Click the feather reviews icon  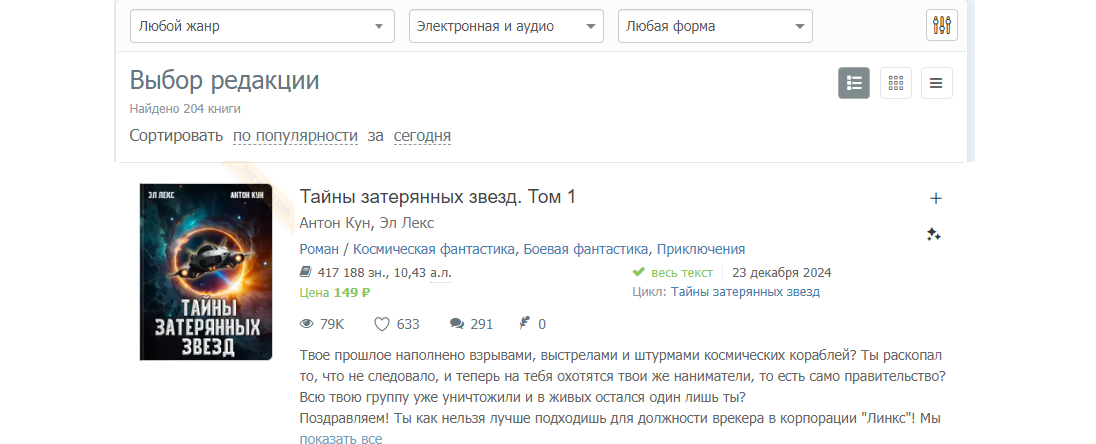point(523,323)
